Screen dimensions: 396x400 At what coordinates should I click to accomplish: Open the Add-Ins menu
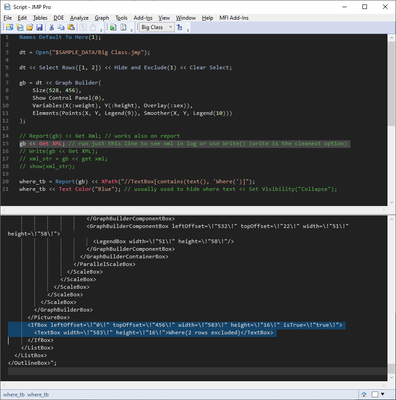coord(143,18)
